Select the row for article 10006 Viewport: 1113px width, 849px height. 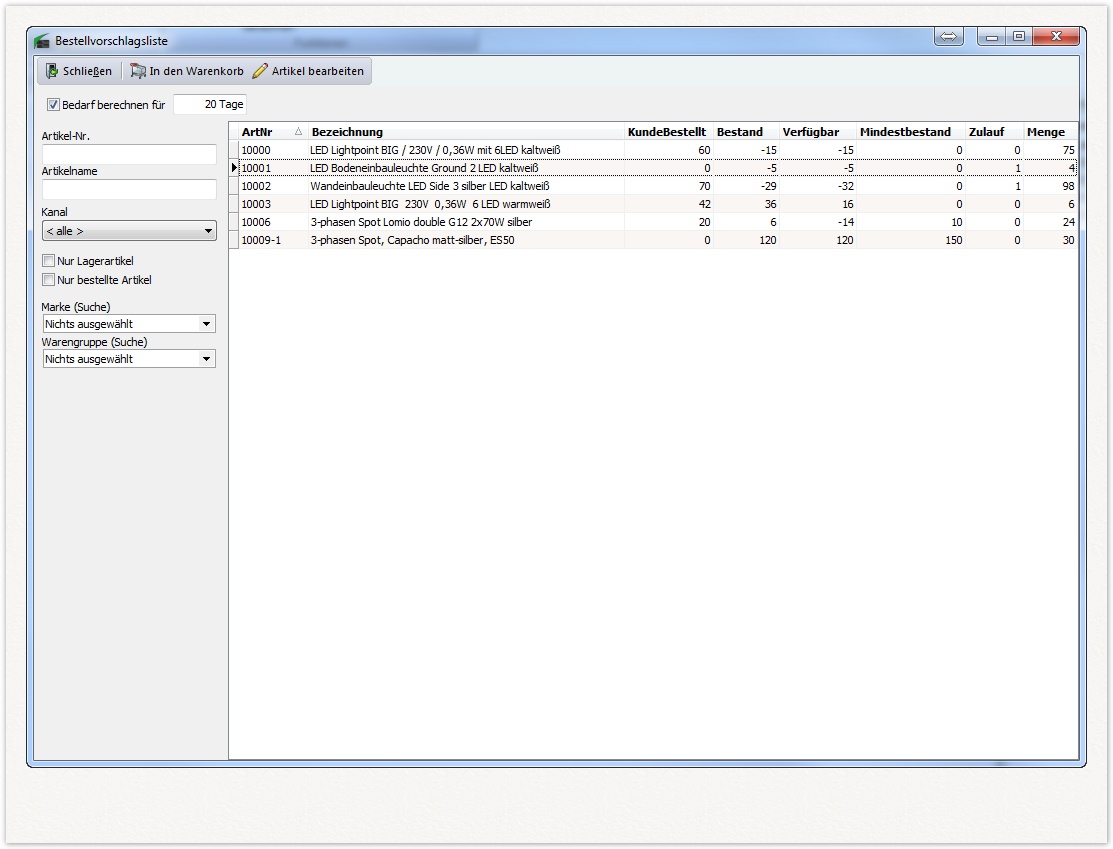coord(420,222)
